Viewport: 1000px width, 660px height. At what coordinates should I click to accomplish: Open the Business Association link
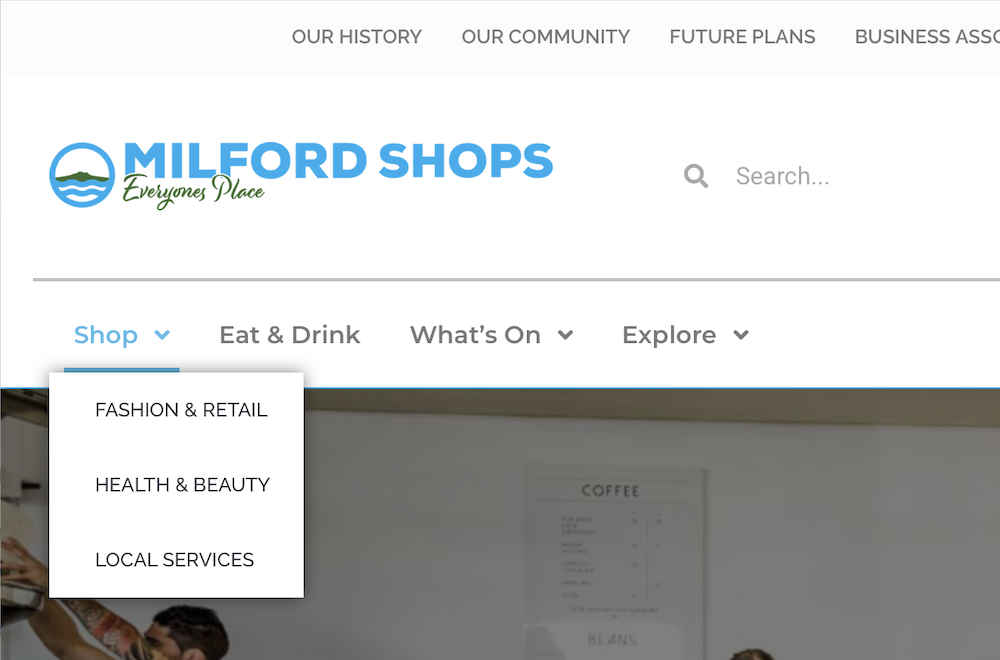pyautogui.click(x=927, y=37)
